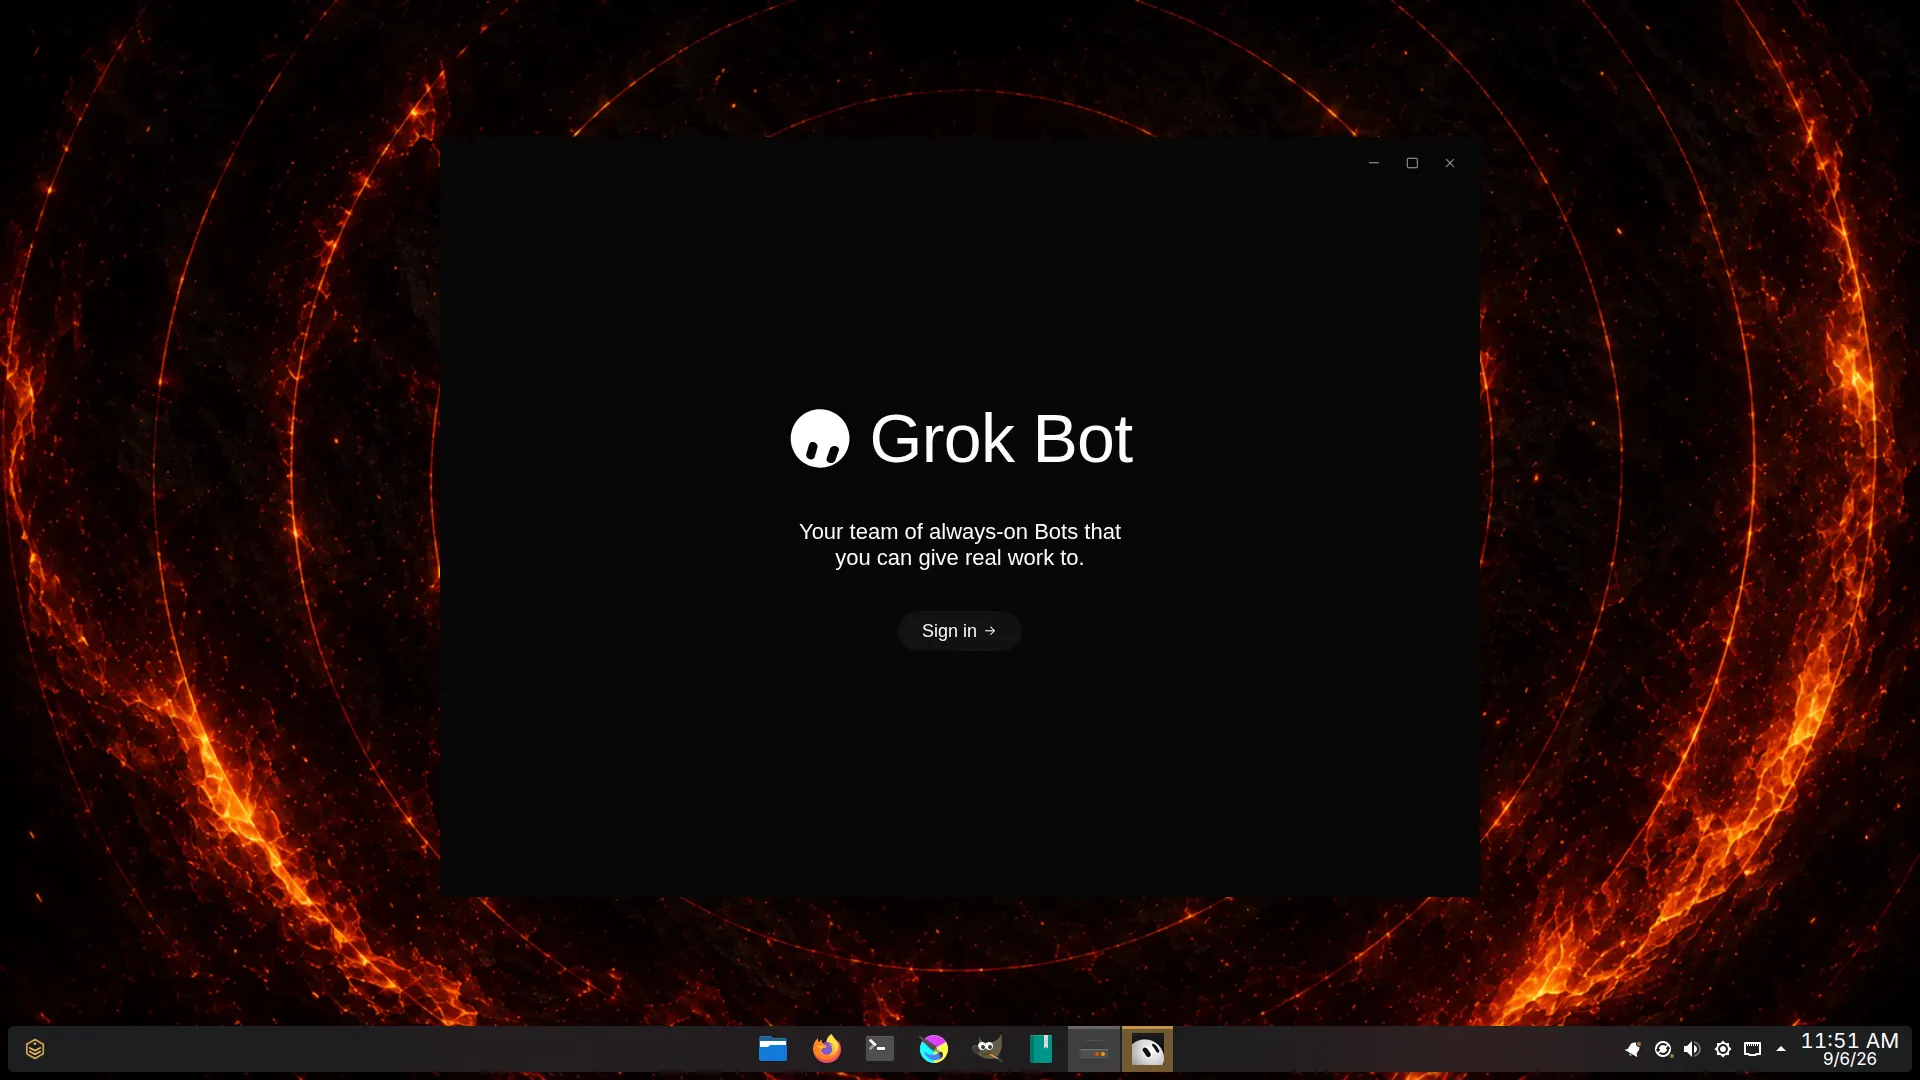Expand hidden system tray icons

1781,1049
